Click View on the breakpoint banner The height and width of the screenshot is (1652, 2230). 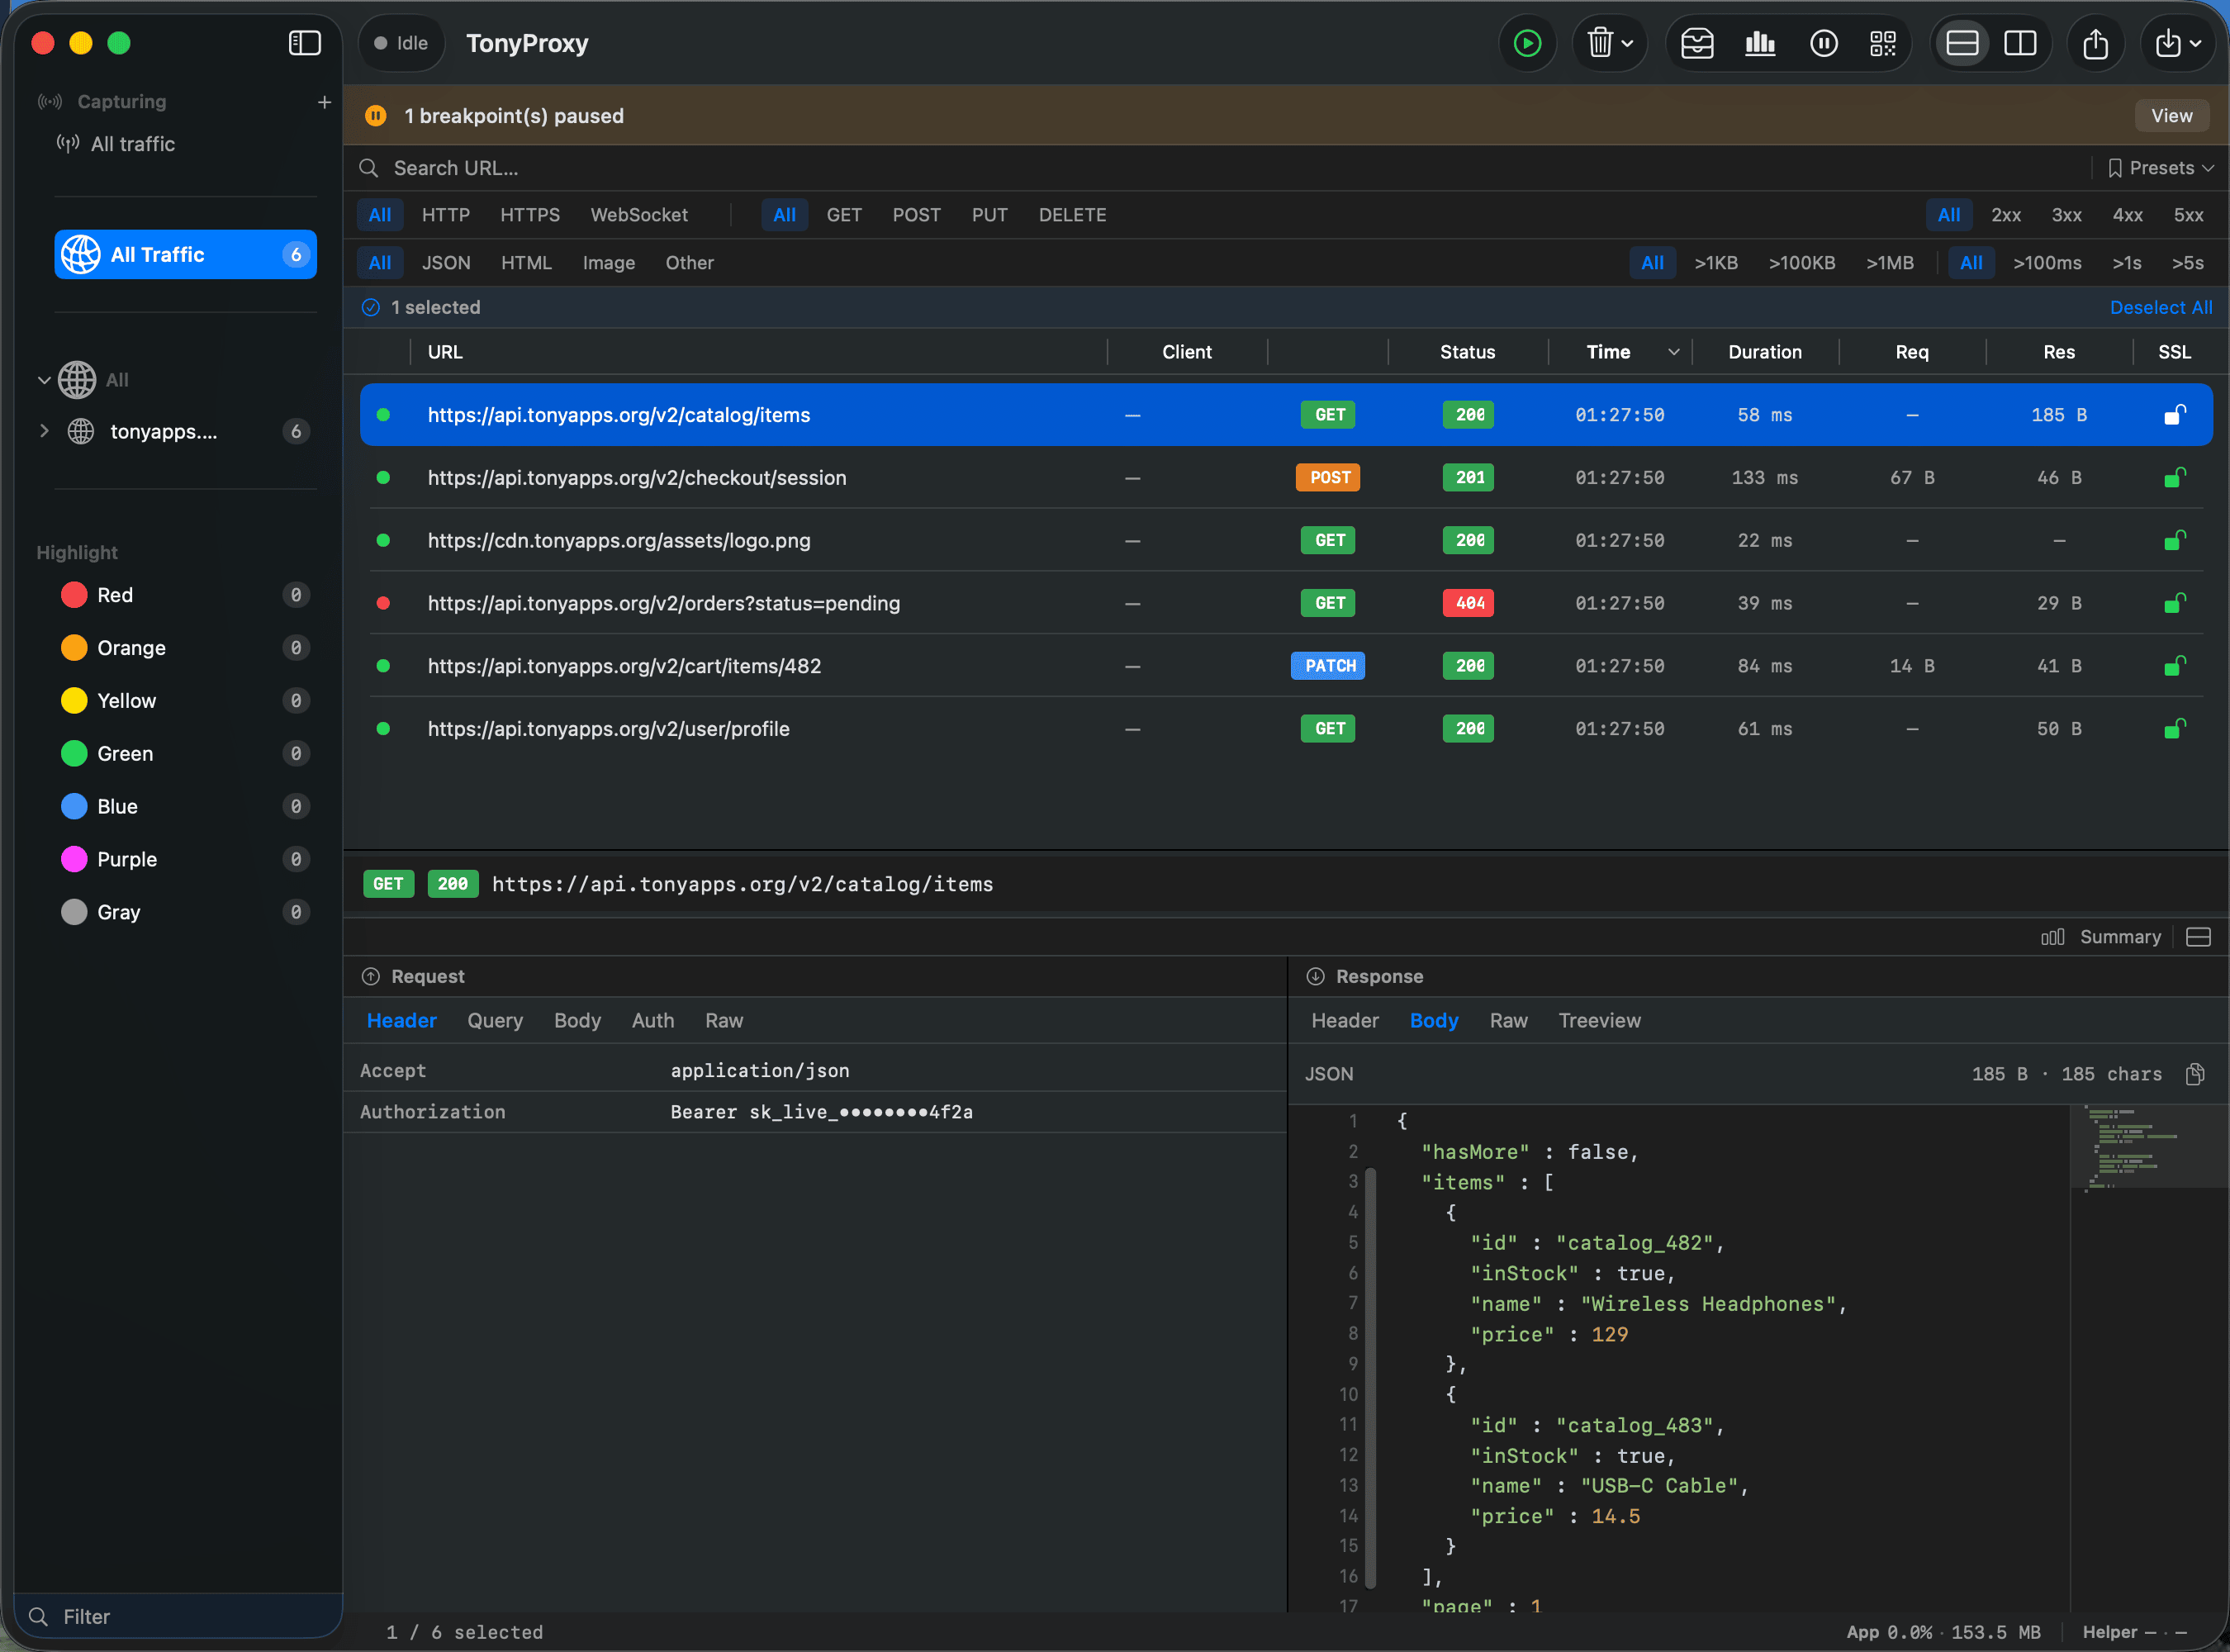click(x=2171, y=116)
